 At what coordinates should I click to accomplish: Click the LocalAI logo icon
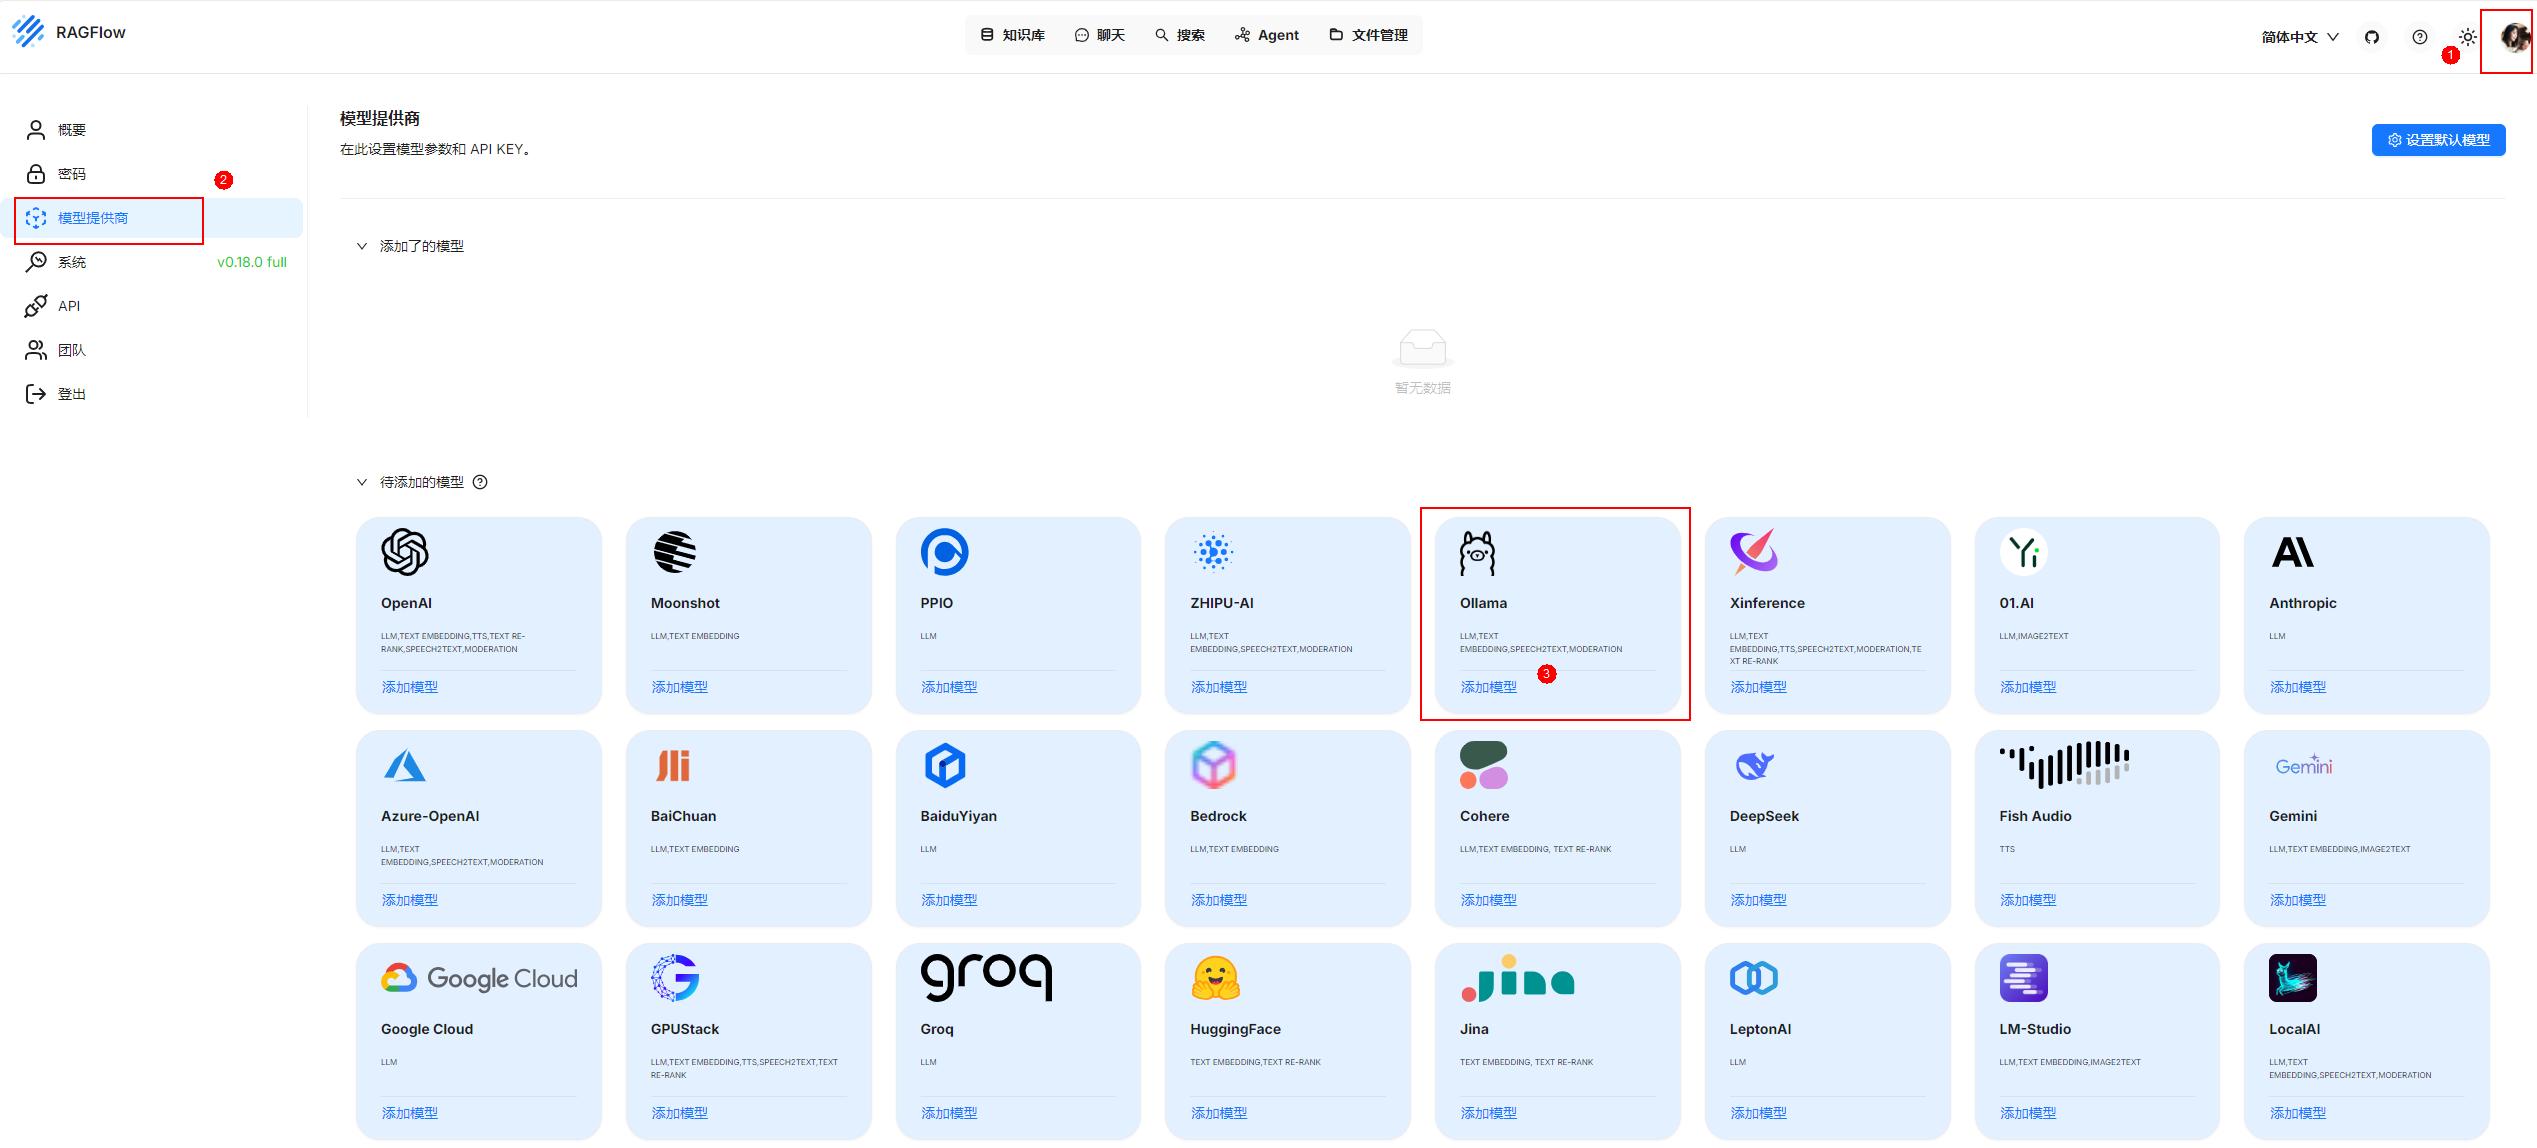pos(2293,978)
